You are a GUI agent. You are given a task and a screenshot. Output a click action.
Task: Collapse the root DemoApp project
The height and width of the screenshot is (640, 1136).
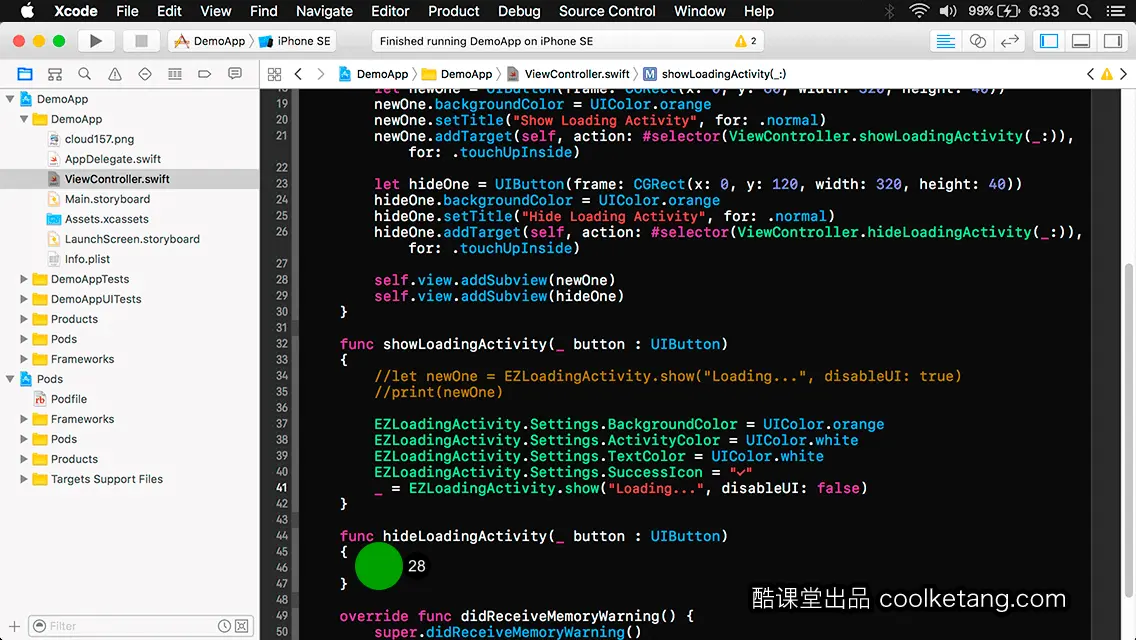point(10,99)
